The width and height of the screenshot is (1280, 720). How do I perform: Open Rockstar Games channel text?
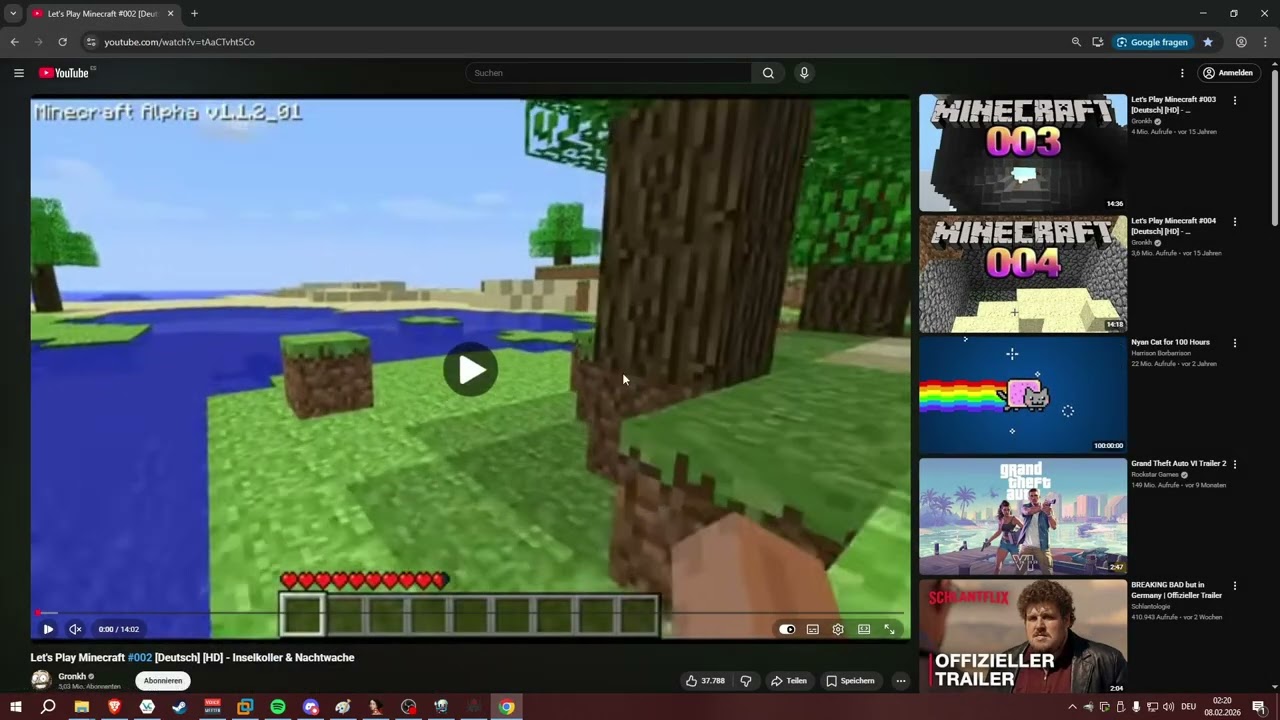(1155, 474)
